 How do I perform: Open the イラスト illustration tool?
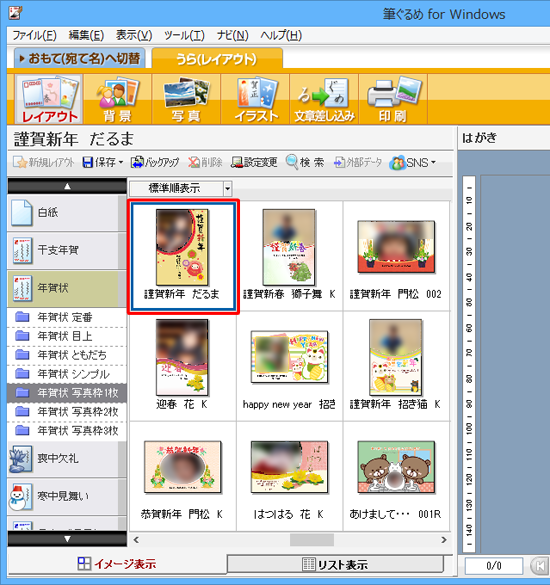coord(256,99)
